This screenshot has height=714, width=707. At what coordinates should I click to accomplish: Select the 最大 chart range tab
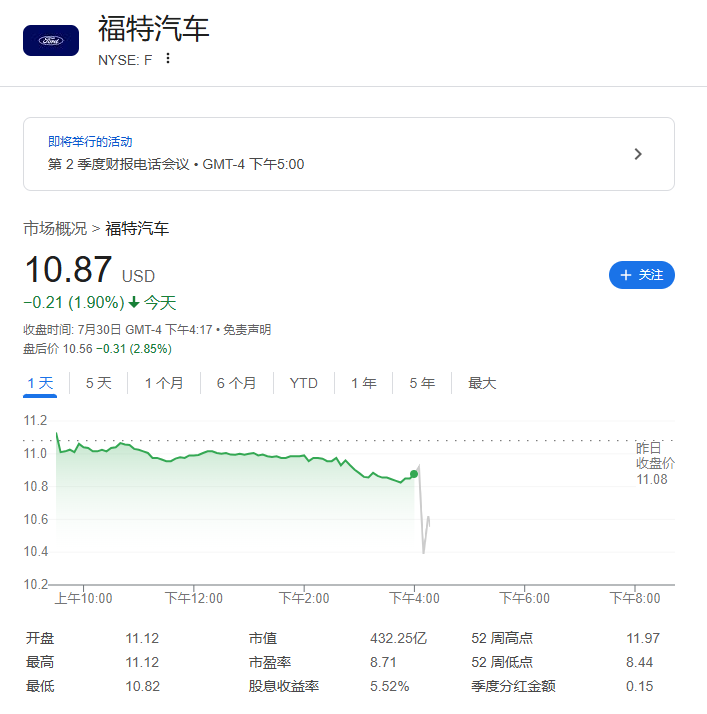[482, 383]
